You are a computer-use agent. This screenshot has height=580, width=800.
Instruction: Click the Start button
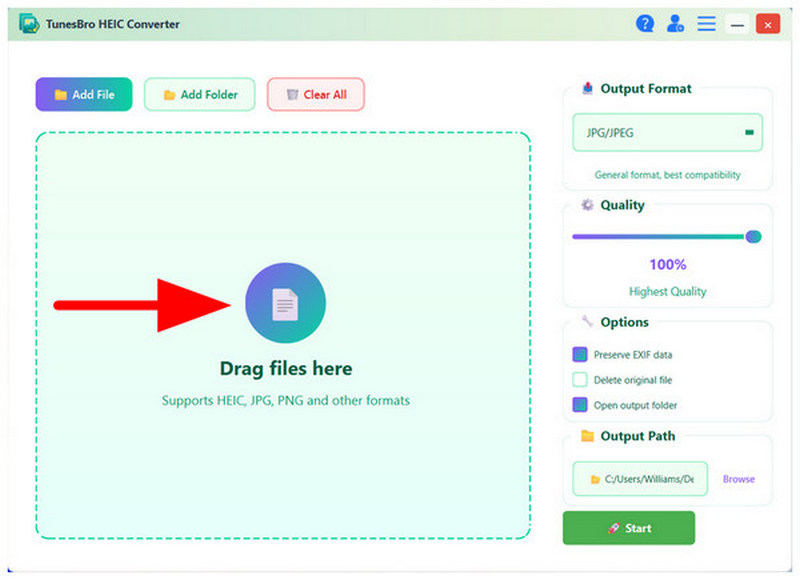[x=629, y=528]
